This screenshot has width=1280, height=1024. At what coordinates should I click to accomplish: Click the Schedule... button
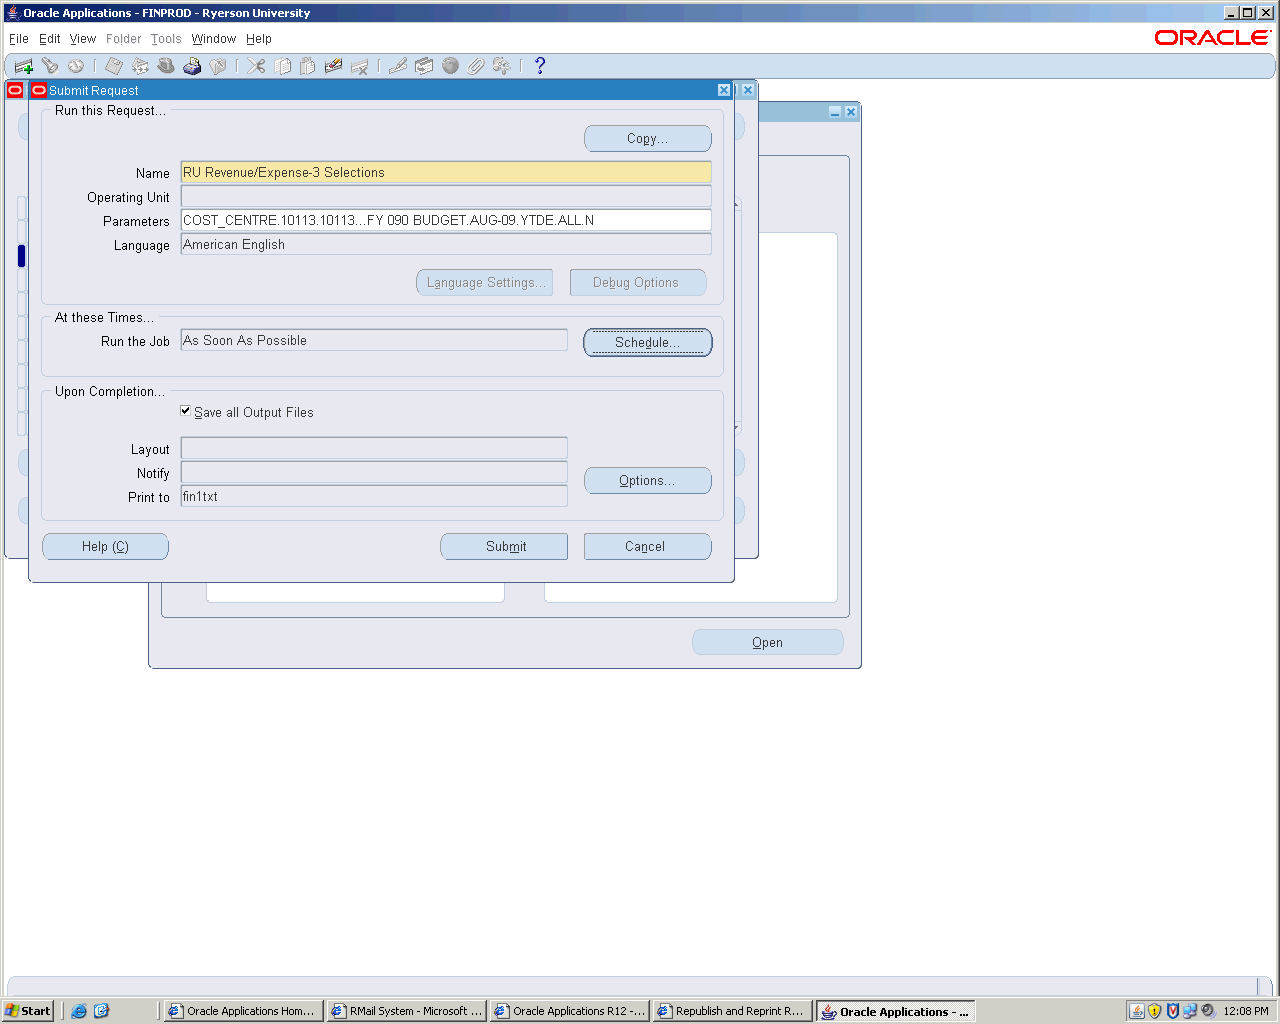[647, 342]
